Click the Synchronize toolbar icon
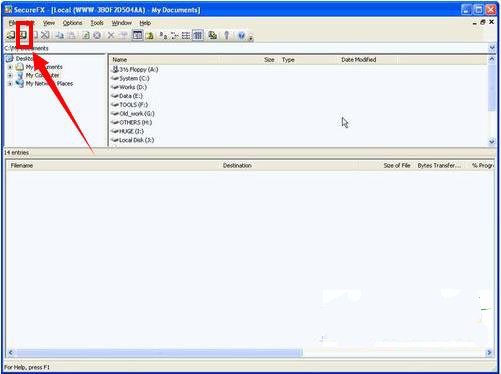501x374 pixels. point(212,35)
